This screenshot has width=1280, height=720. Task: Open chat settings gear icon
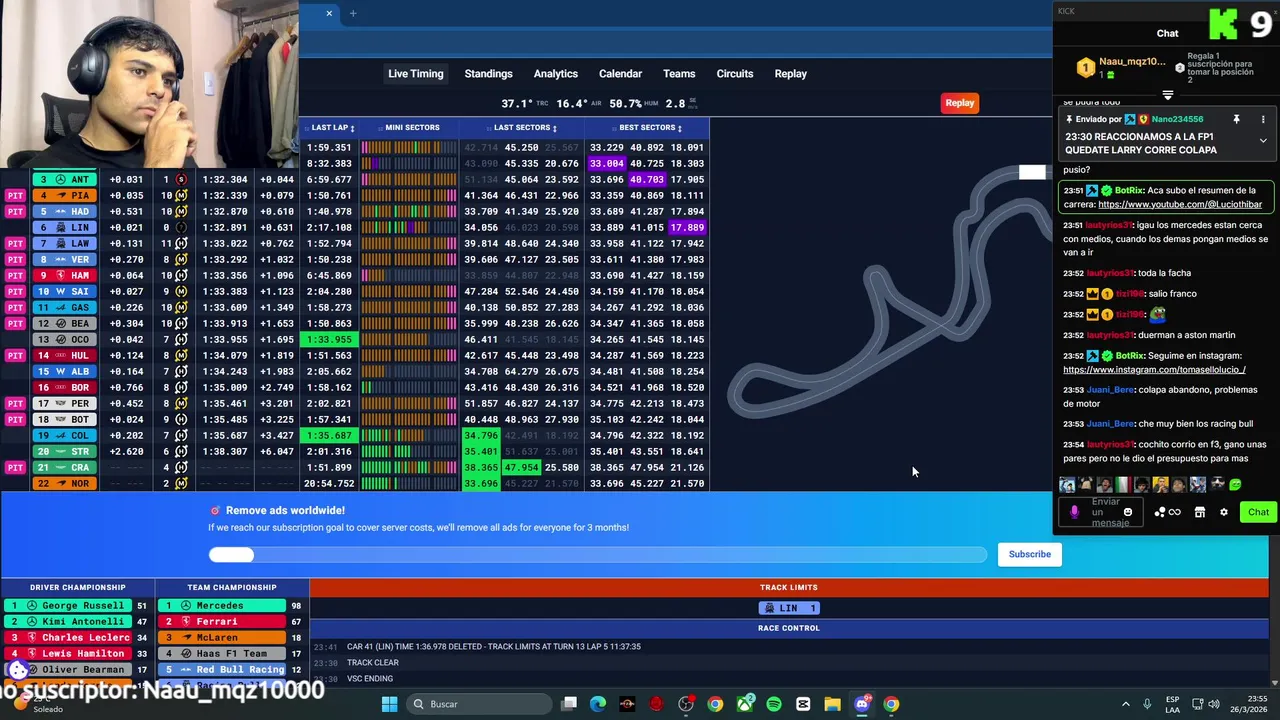click(1223, 512)
